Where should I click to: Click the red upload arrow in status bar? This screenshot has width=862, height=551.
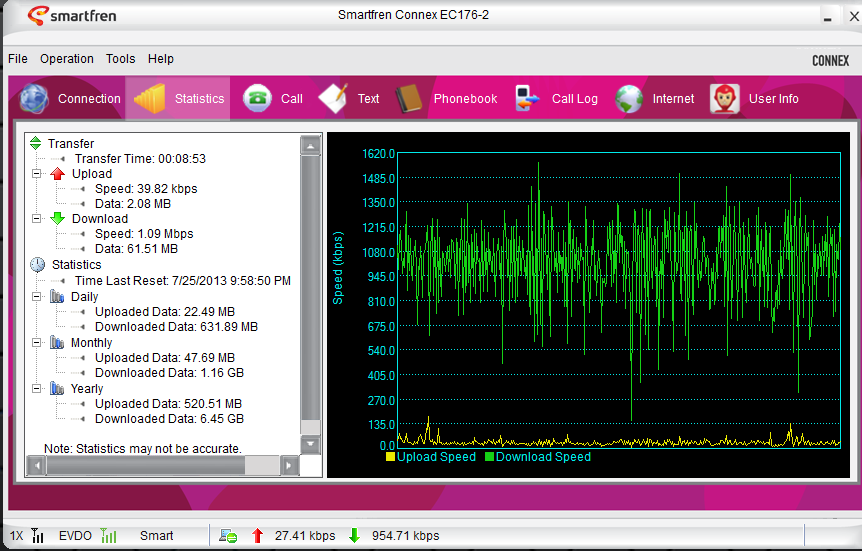tap(257, 536)
